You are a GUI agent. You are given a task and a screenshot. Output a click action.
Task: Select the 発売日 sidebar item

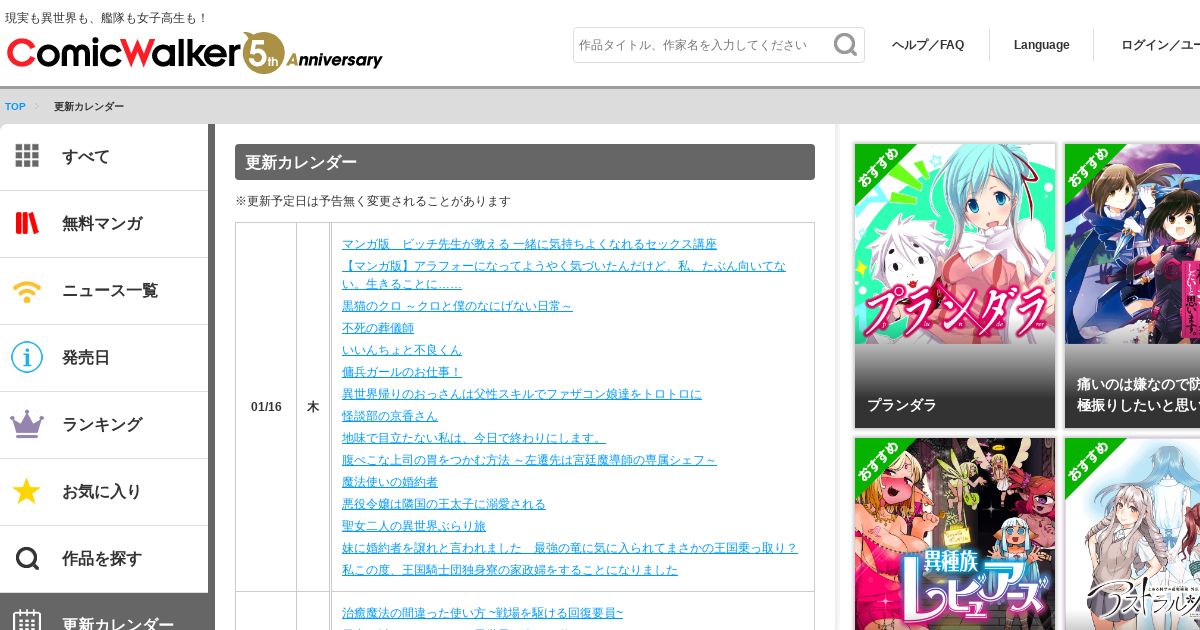104,358
